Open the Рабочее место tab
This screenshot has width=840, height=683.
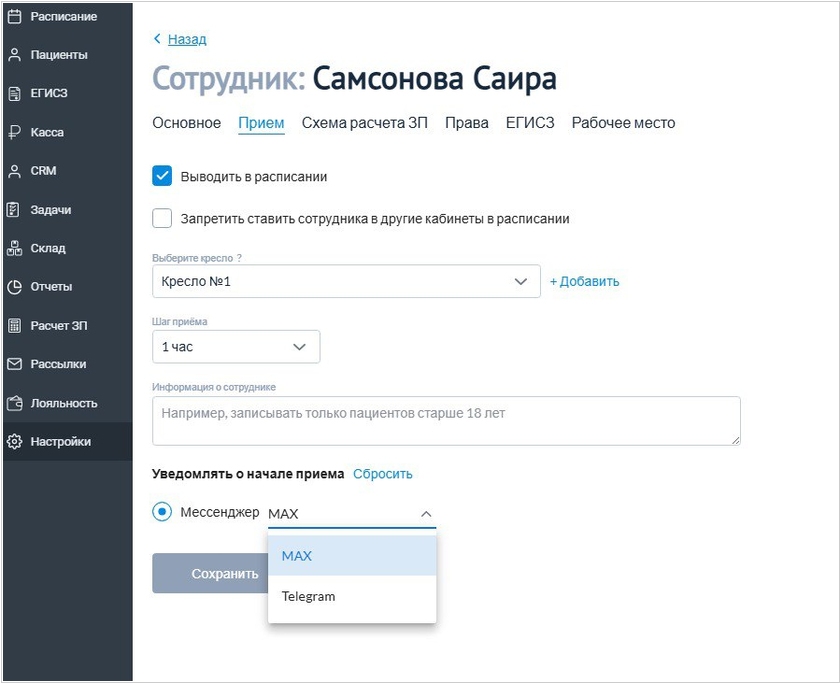tap(623, 123)
